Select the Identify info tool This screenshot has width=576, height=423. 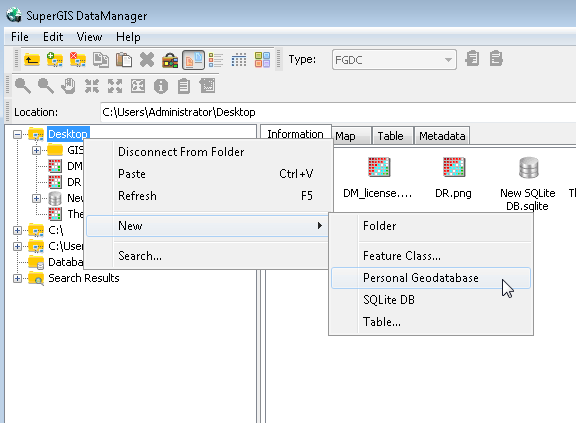tap(161, 86)
